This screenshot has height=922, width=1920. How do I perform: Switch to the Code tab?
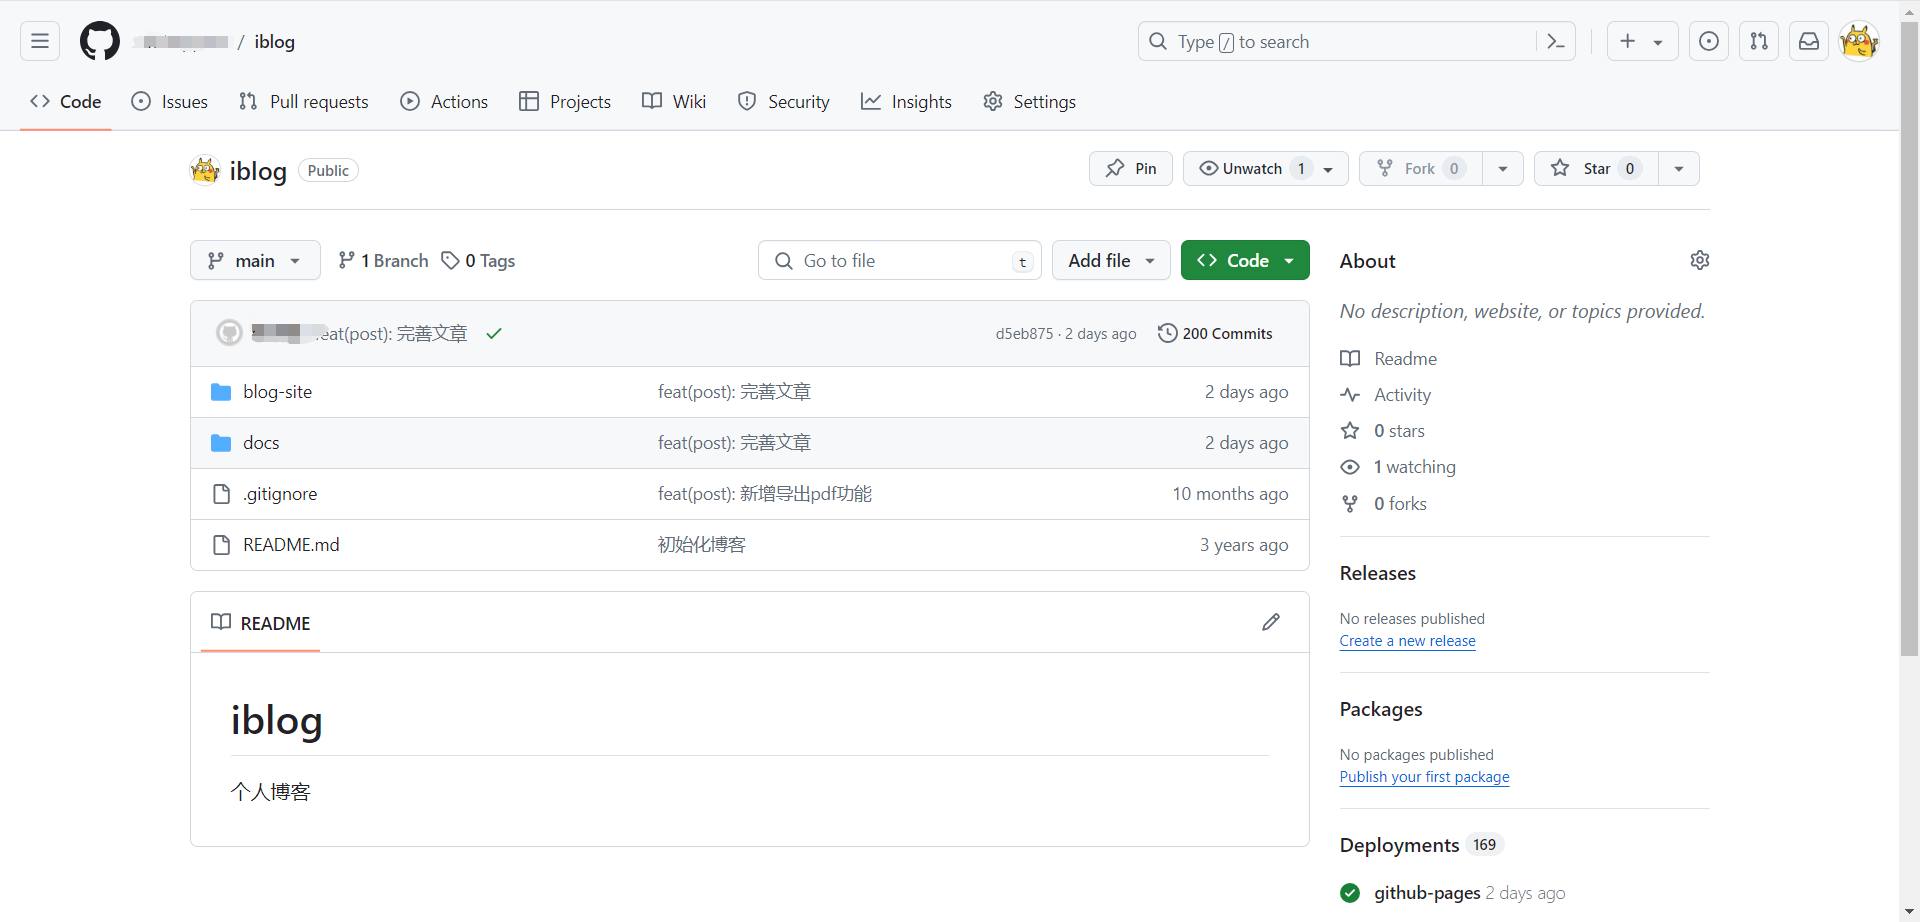pos(66,101)
